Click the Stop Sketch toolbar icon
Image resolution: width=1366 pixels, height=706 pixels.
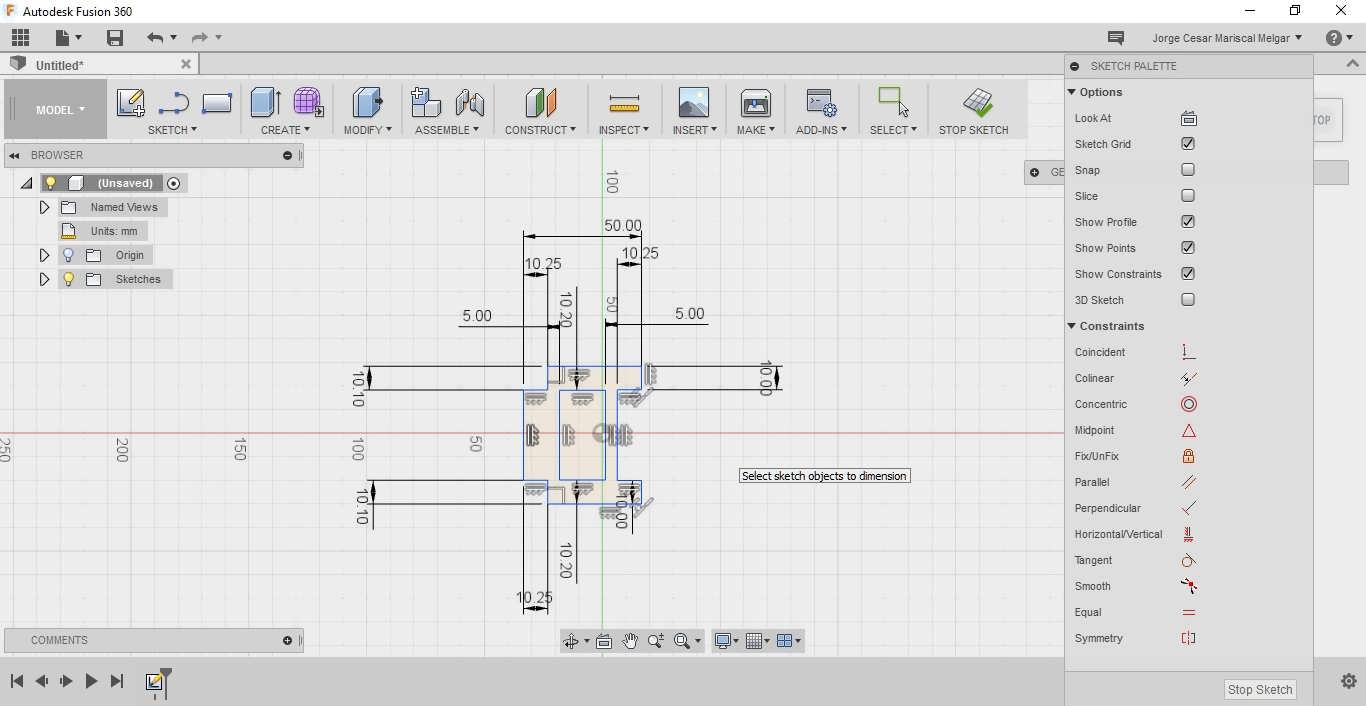click(x=977, y=102)
